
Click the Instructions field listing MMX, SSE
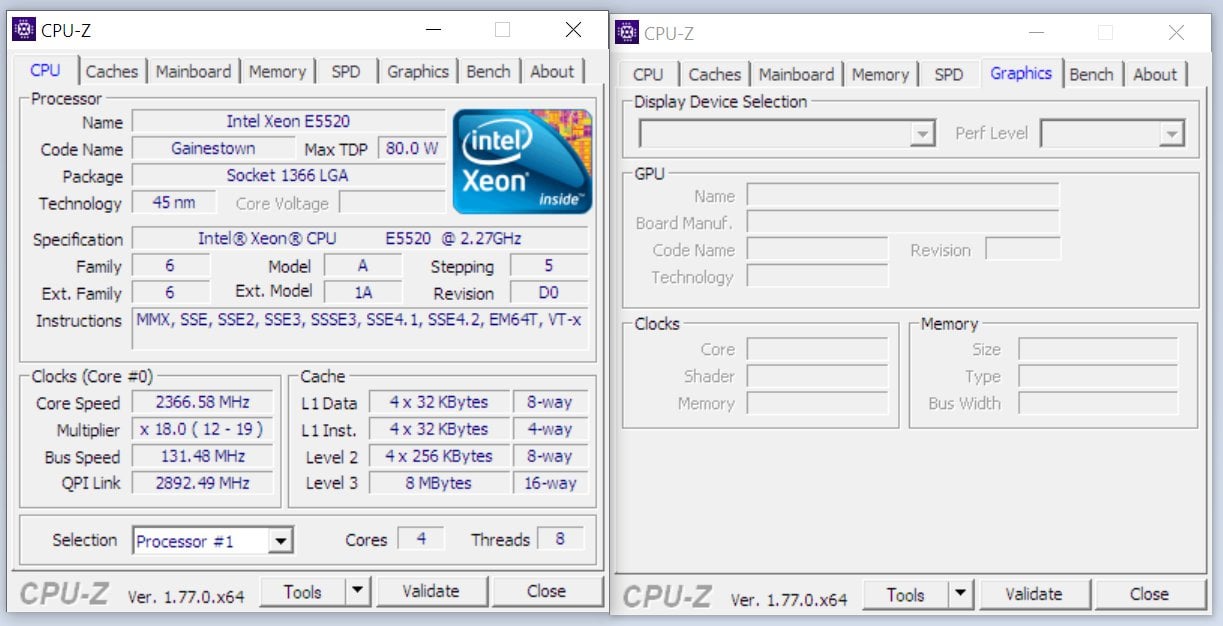coord(360,329)
